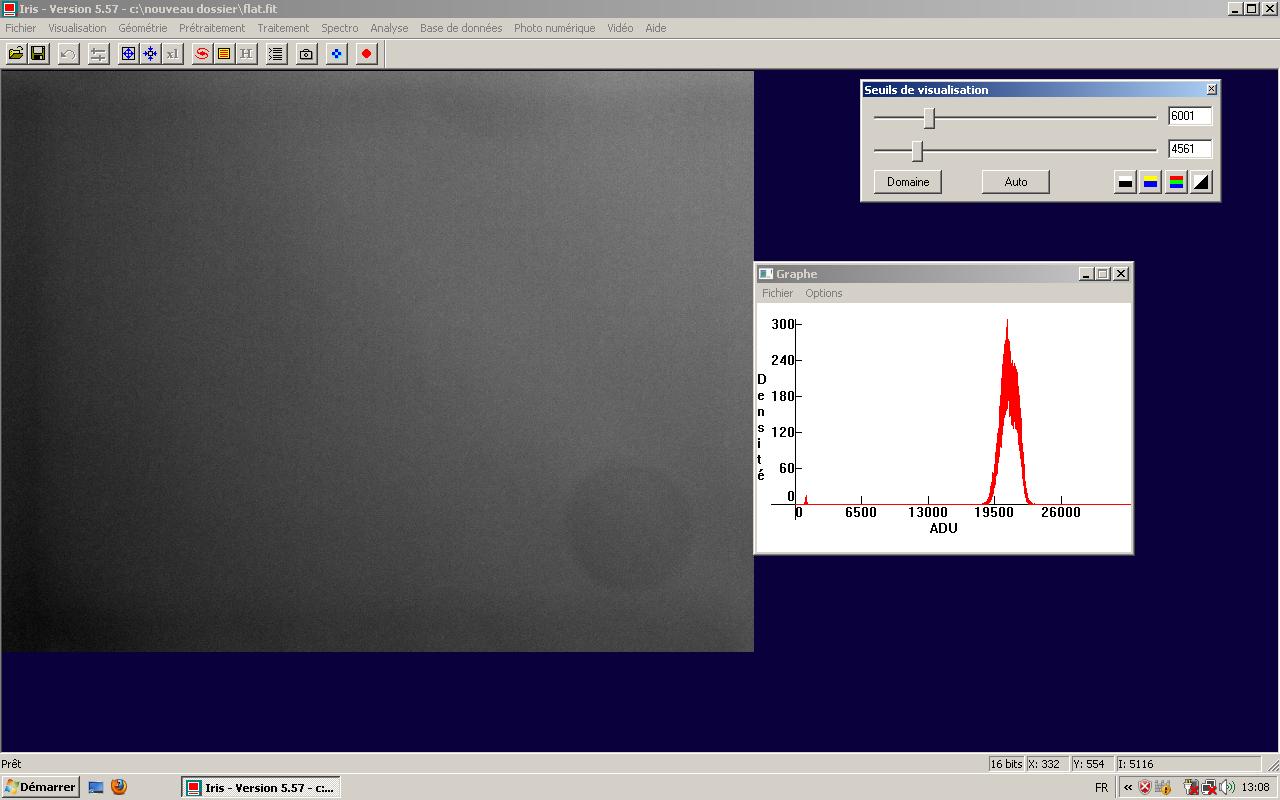Select the yellow-blue palette icon
This screenshot has height=800, width=1280.
(1151, 182)
